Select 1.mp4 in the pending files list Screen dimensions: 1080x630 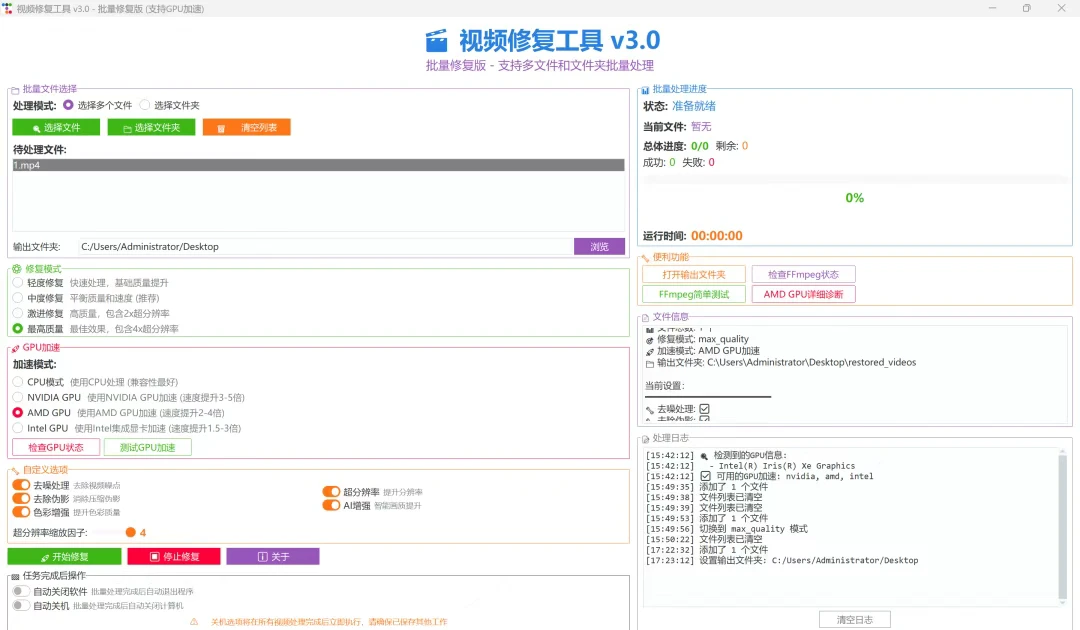[318, 165]
